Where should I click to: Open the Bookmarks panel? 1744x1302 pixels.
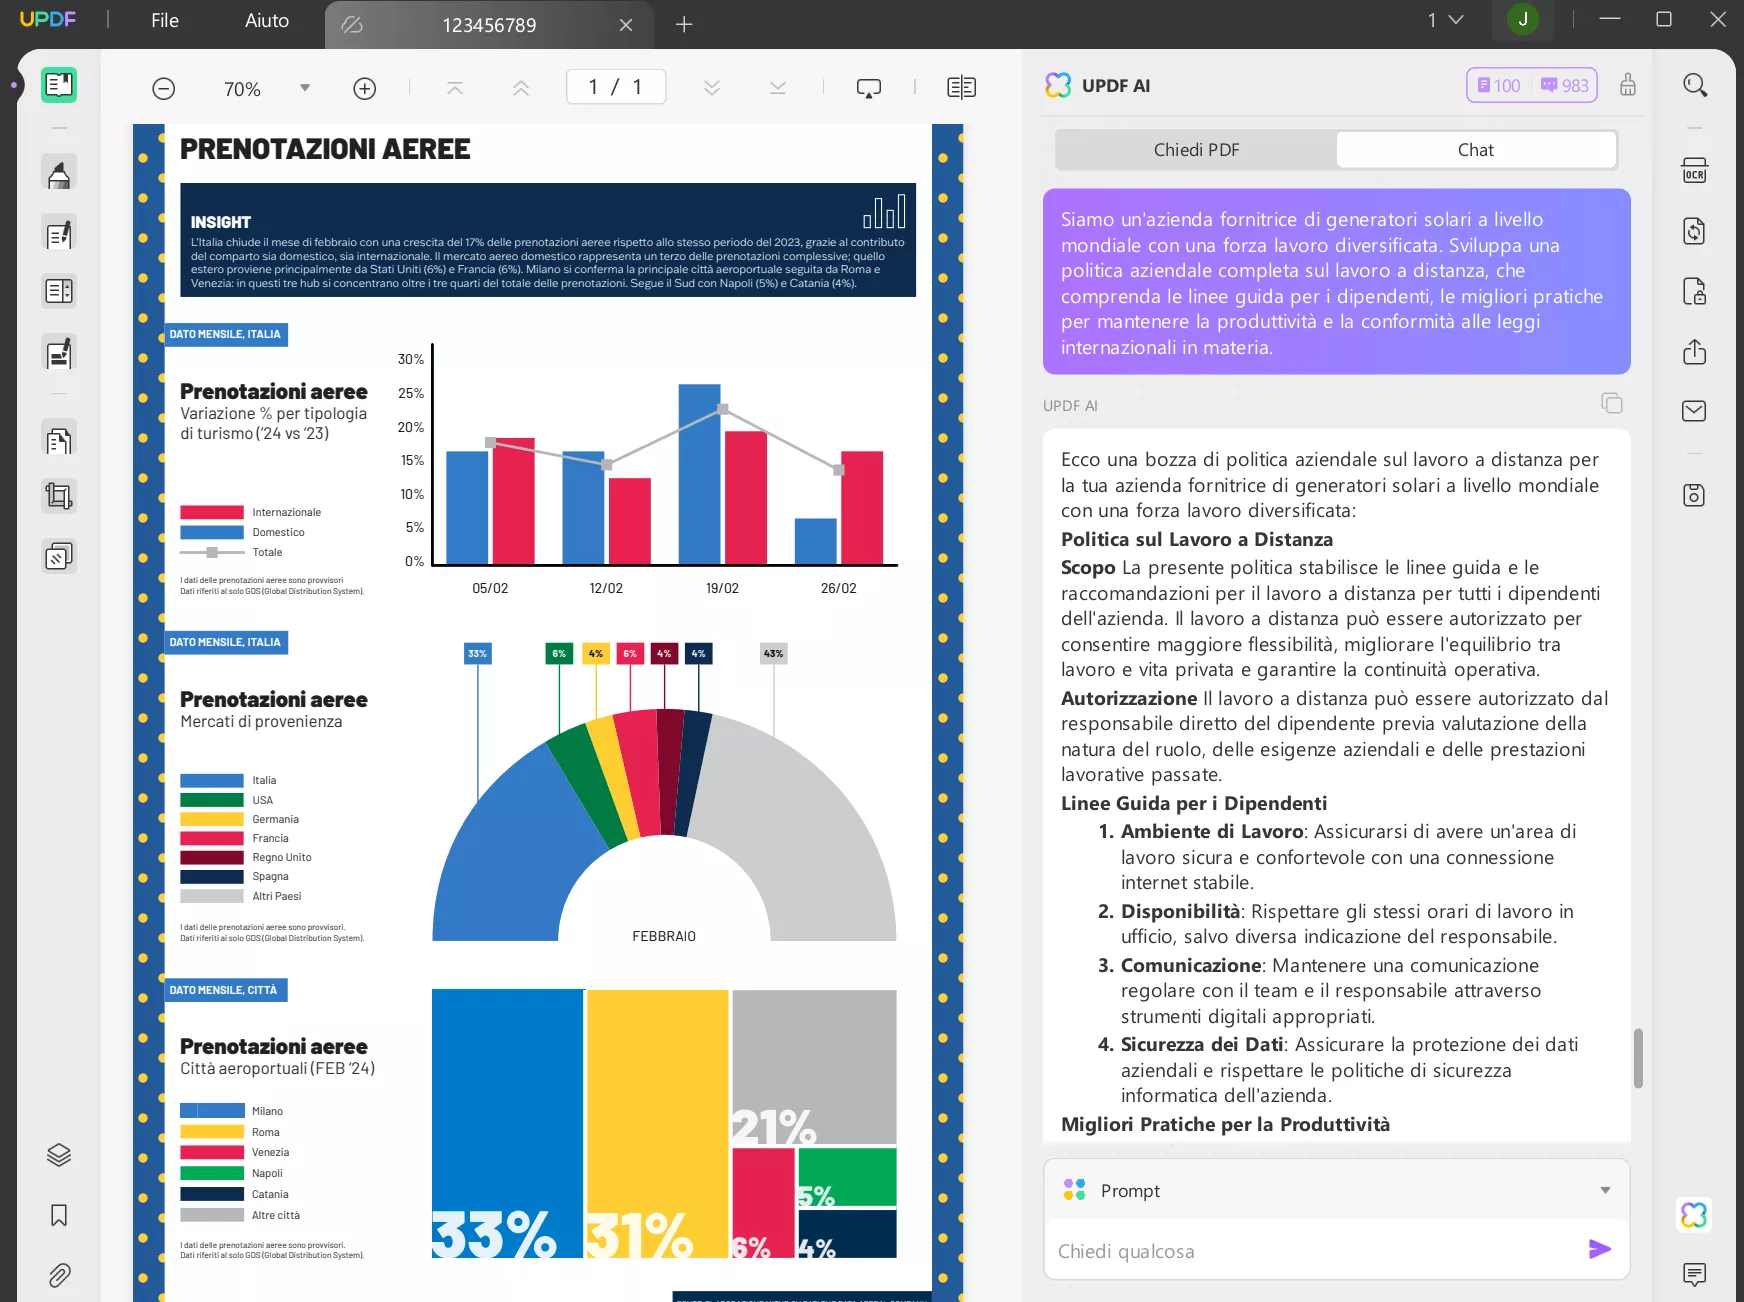point(59,1215)
